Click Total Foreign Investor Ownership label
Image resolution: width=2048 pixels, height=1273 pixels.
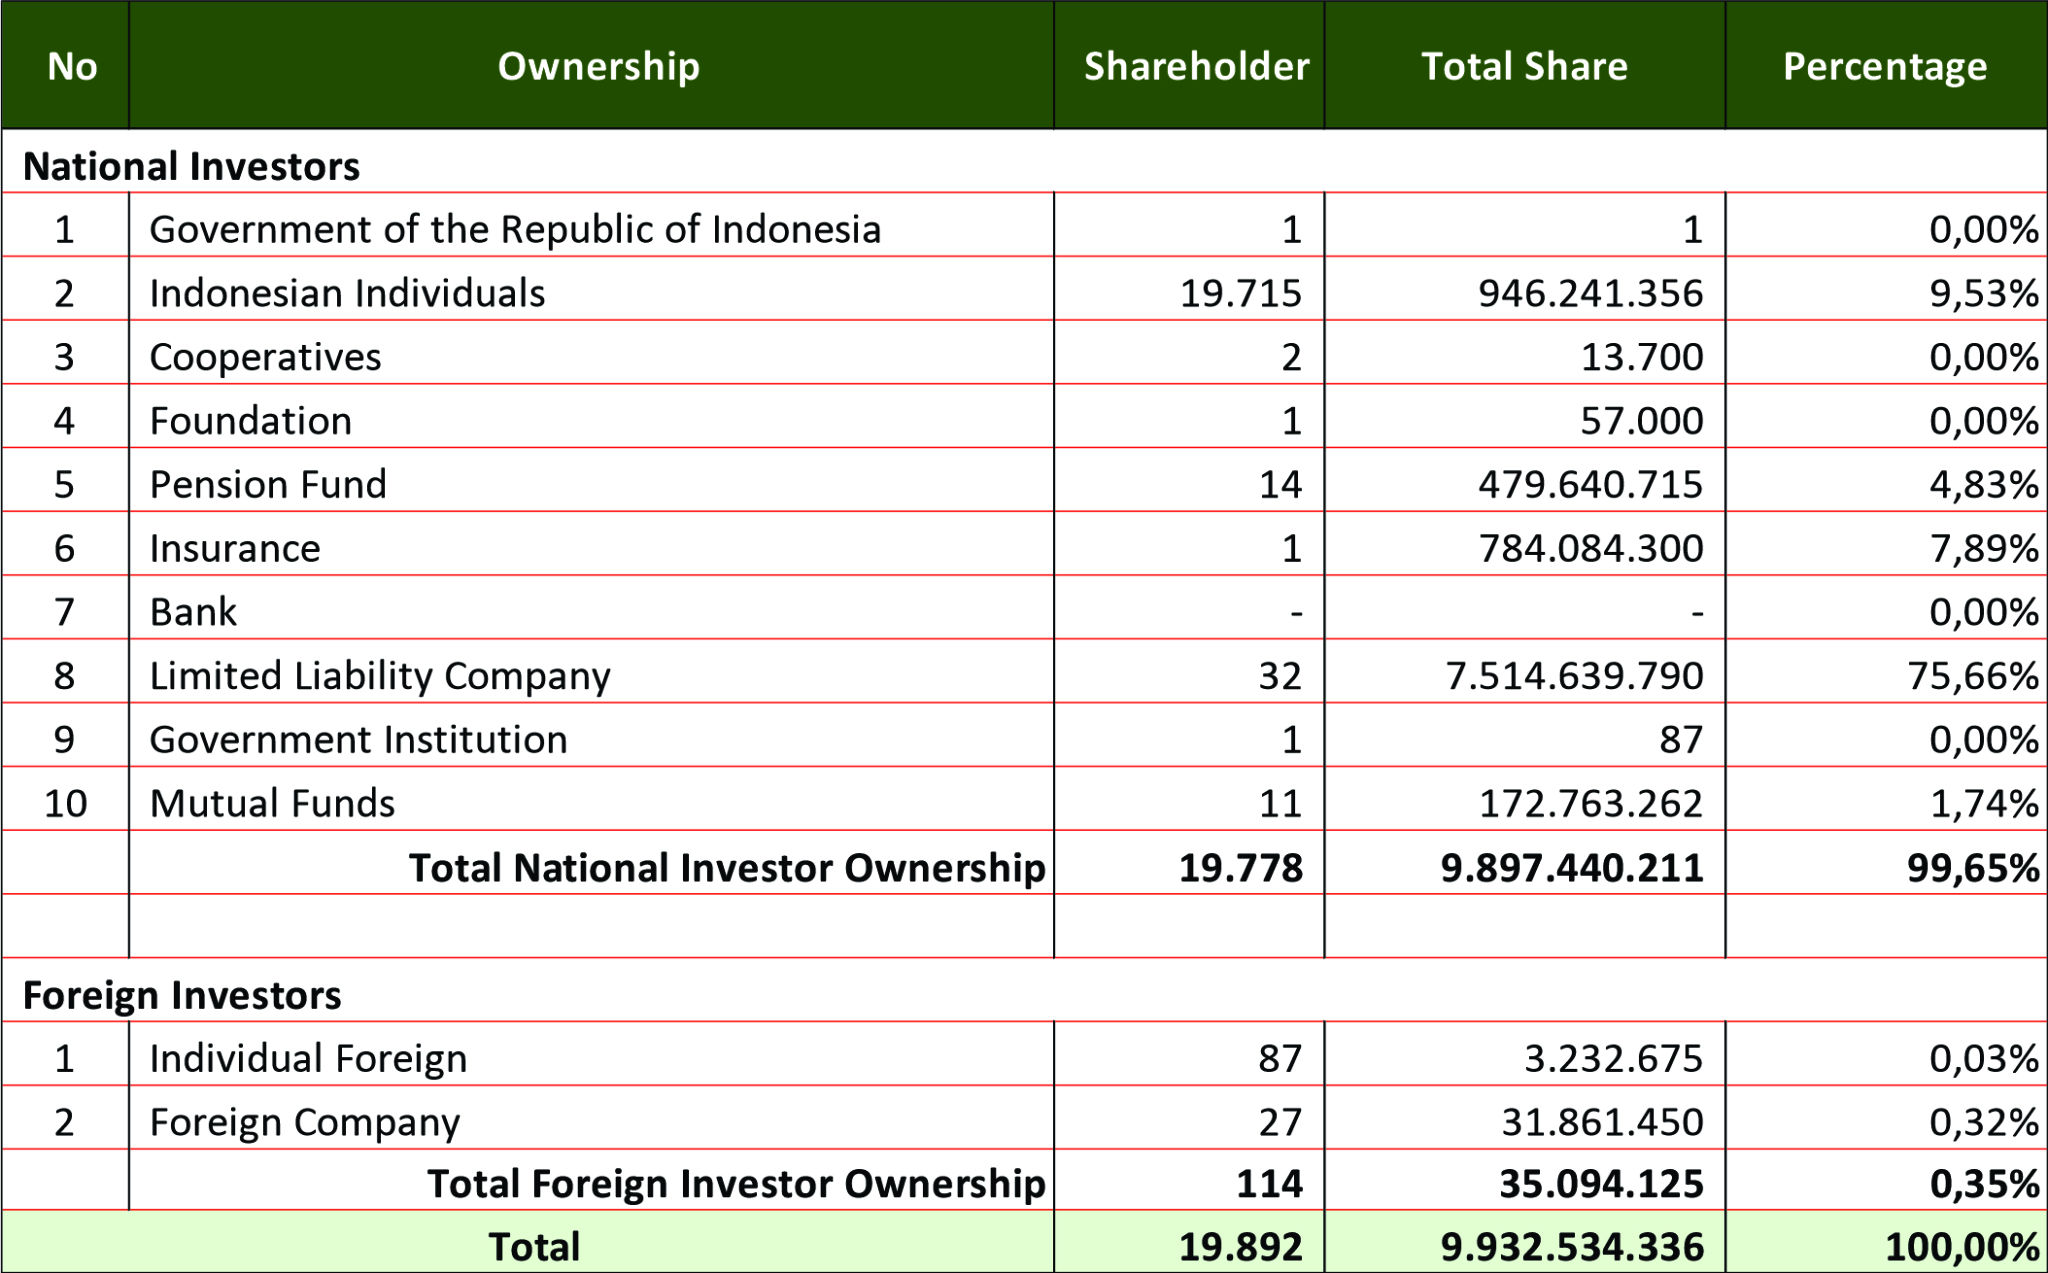[736, 1183]
